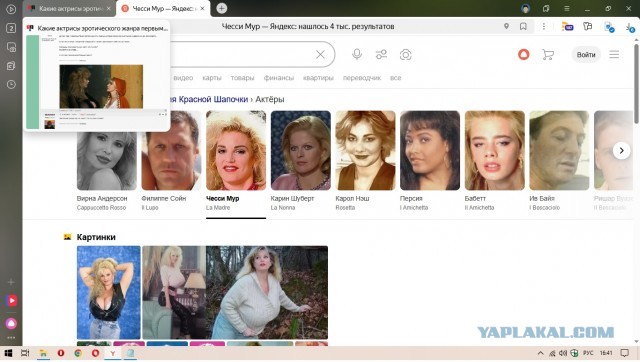Image resolution: width=640 pixels, height=362 pixels.
Task: Select actor card Ив Байя
Action: coord(559,161)
